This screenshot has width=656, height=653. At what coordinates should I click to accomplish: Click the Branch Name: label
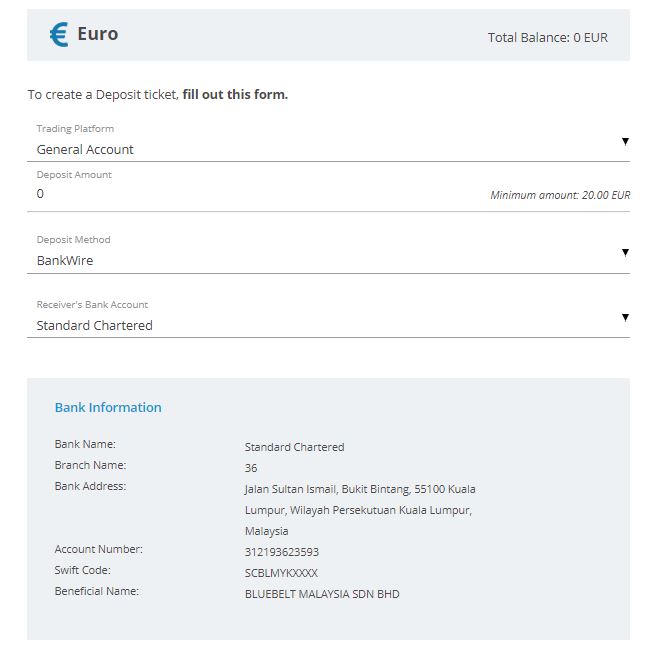point(90,465)
